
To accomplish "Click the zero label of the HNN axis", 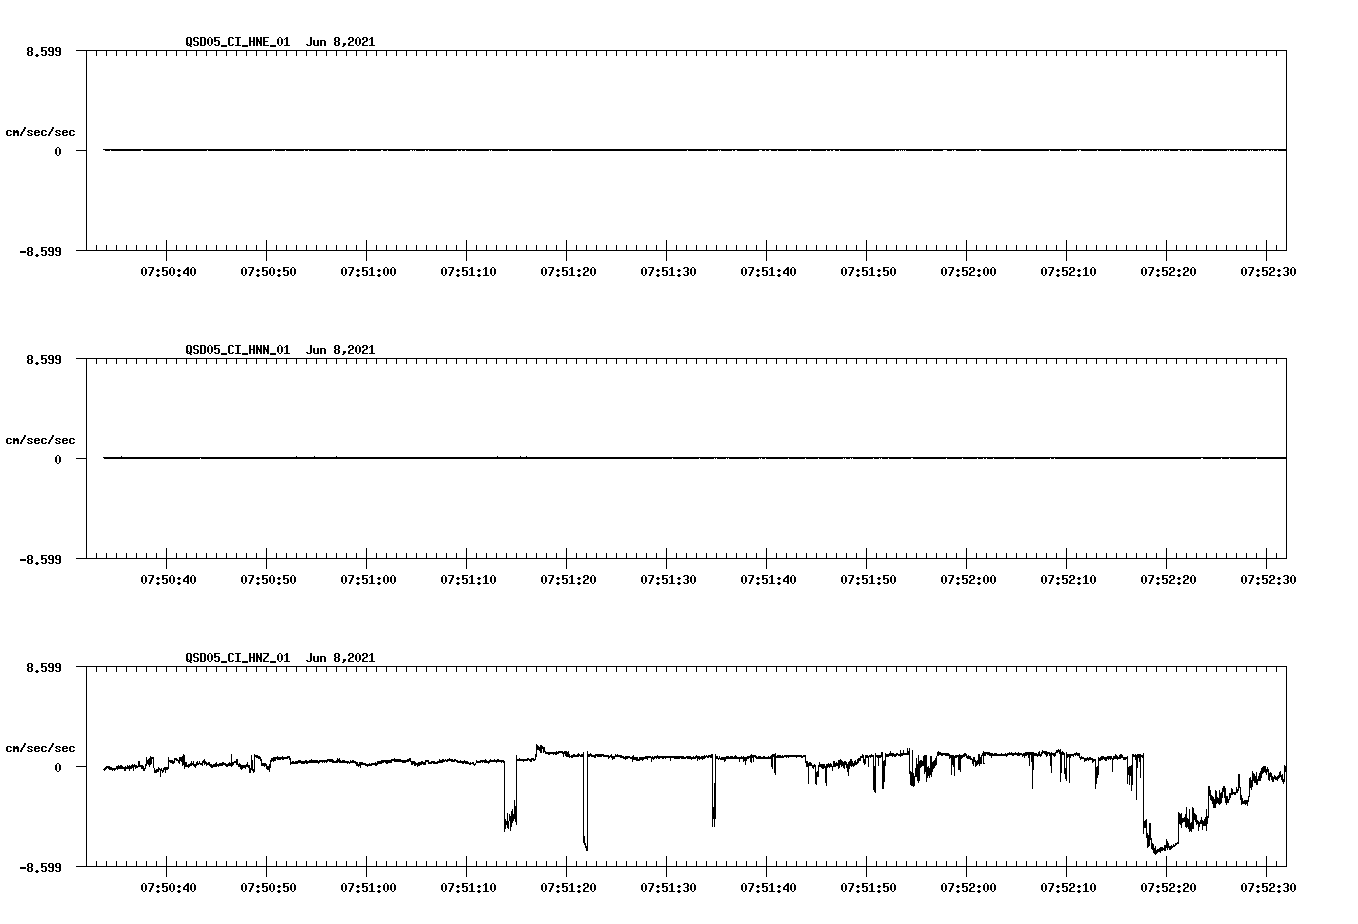I will (x=58, y=460).
